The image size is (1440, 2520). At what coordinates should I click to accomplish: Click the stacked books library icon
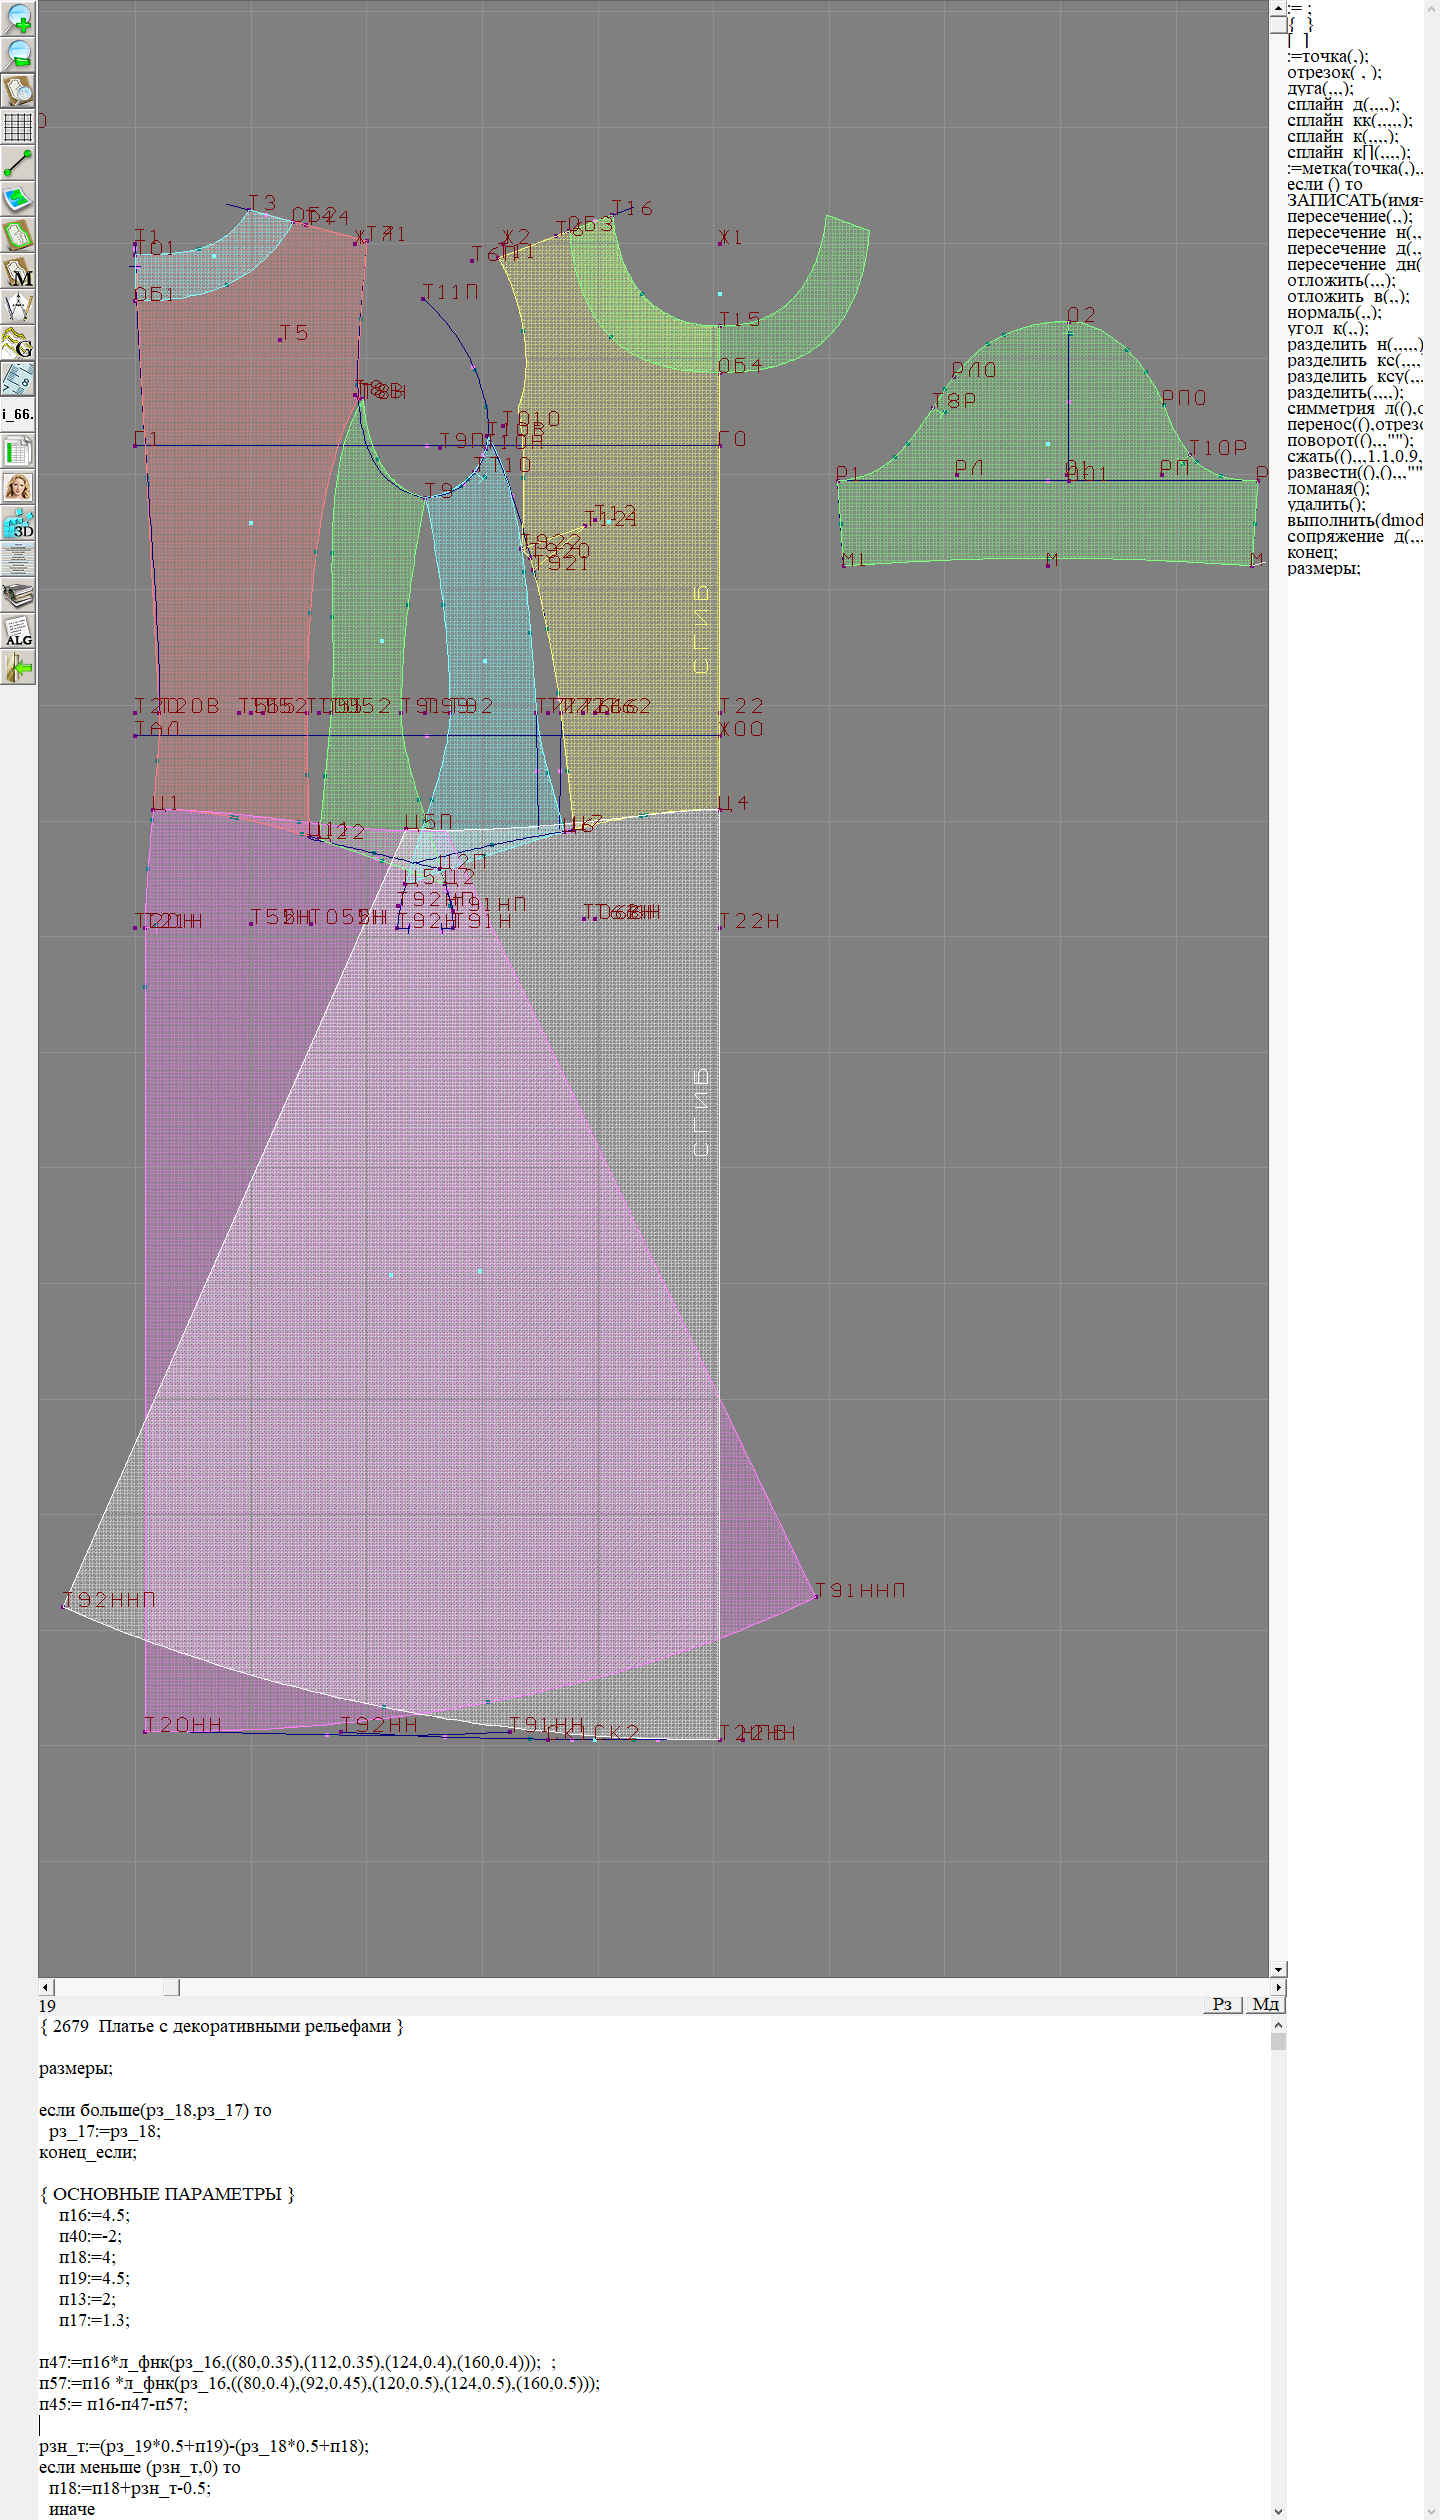(x=18, y=596)
